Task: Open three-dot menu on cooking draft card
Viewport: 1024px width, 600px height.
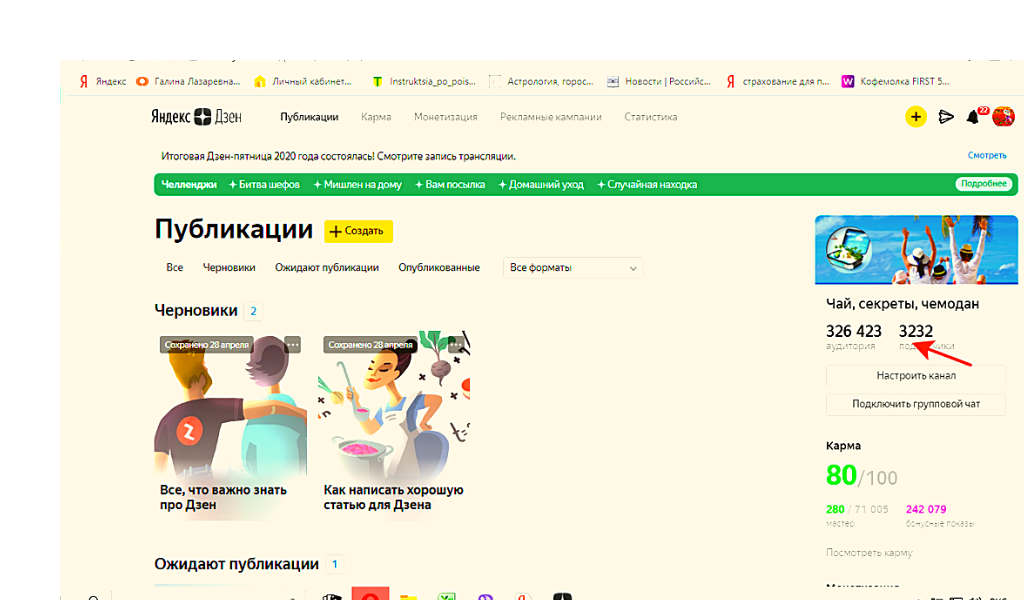Action: tap(456, 345)
